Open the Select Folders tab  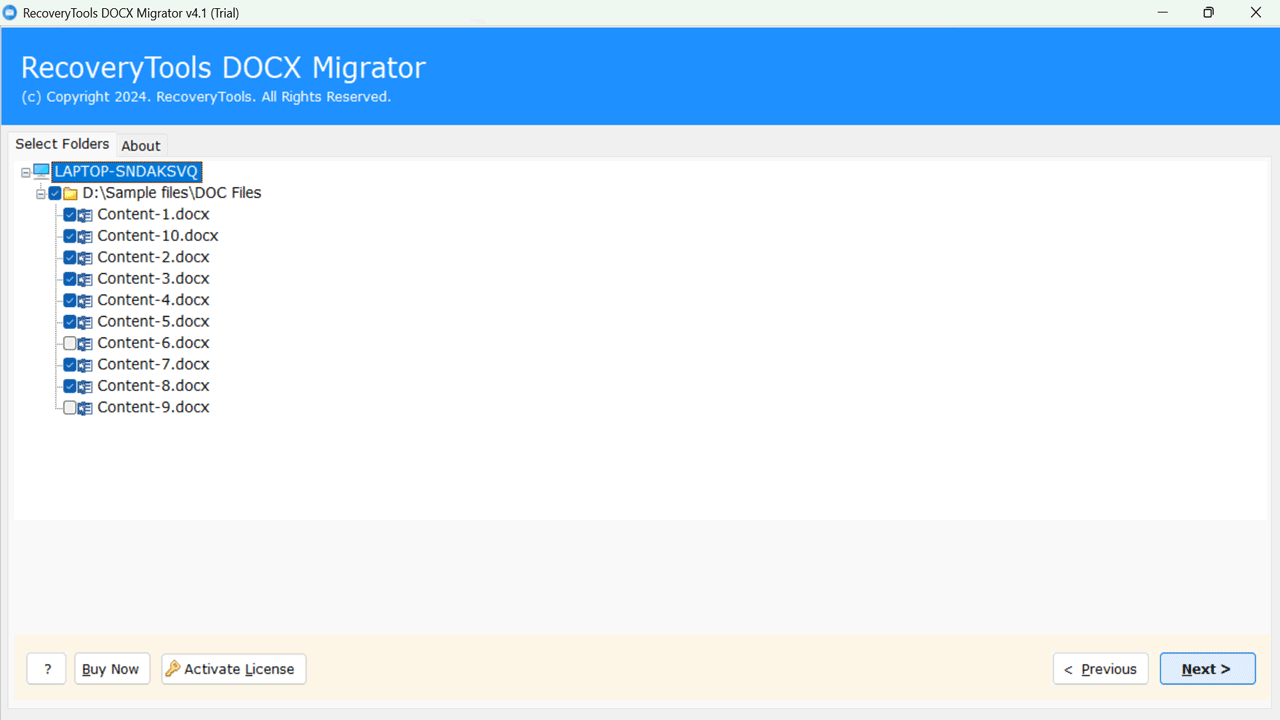tap(62, 144)
